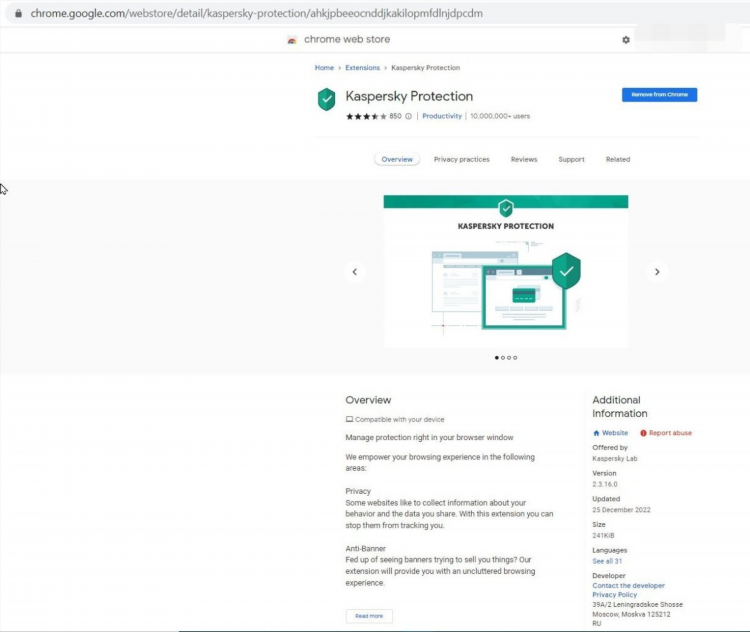
Task: Click the Kaspersky Protection breadcrumb text
Action: tap(425, 68)
